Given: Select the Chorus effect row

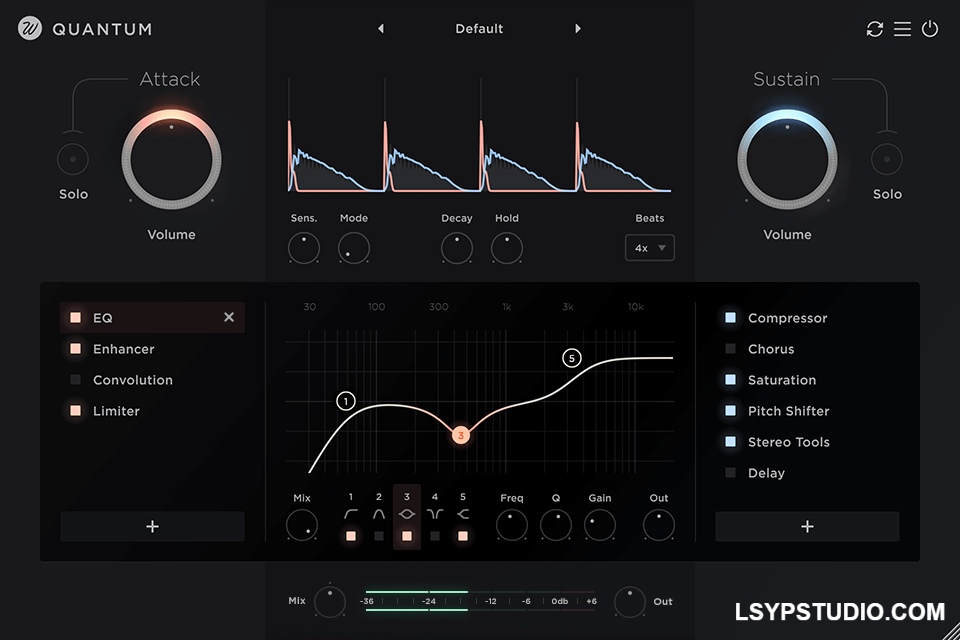Looking at the screenshot, I should pyautogui.click(x=808, y=348).
